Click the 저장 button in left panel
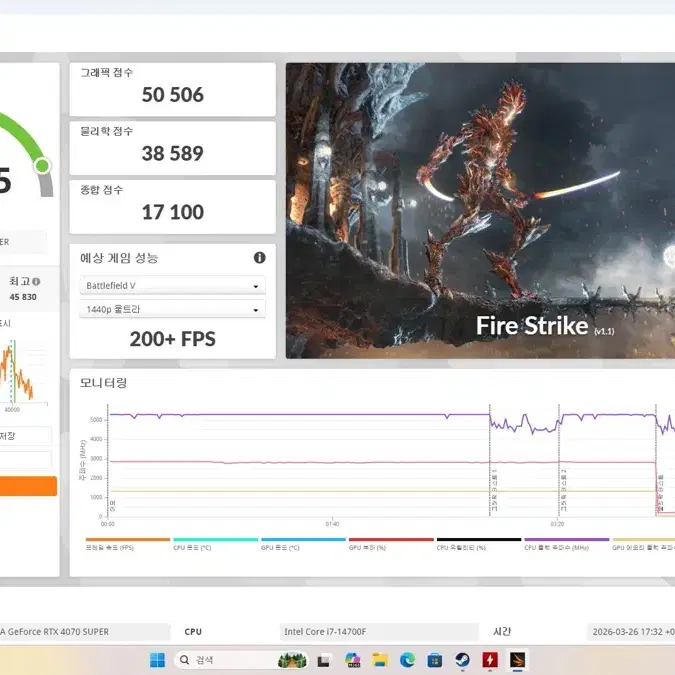Screen dimensions: 675x675 click(25, 436)
